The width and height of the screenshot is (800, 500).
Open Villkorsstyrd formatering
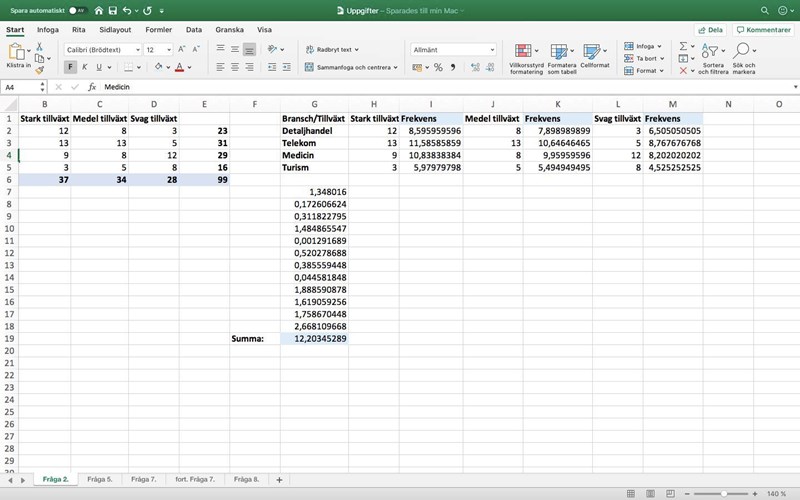coord(526,56)
